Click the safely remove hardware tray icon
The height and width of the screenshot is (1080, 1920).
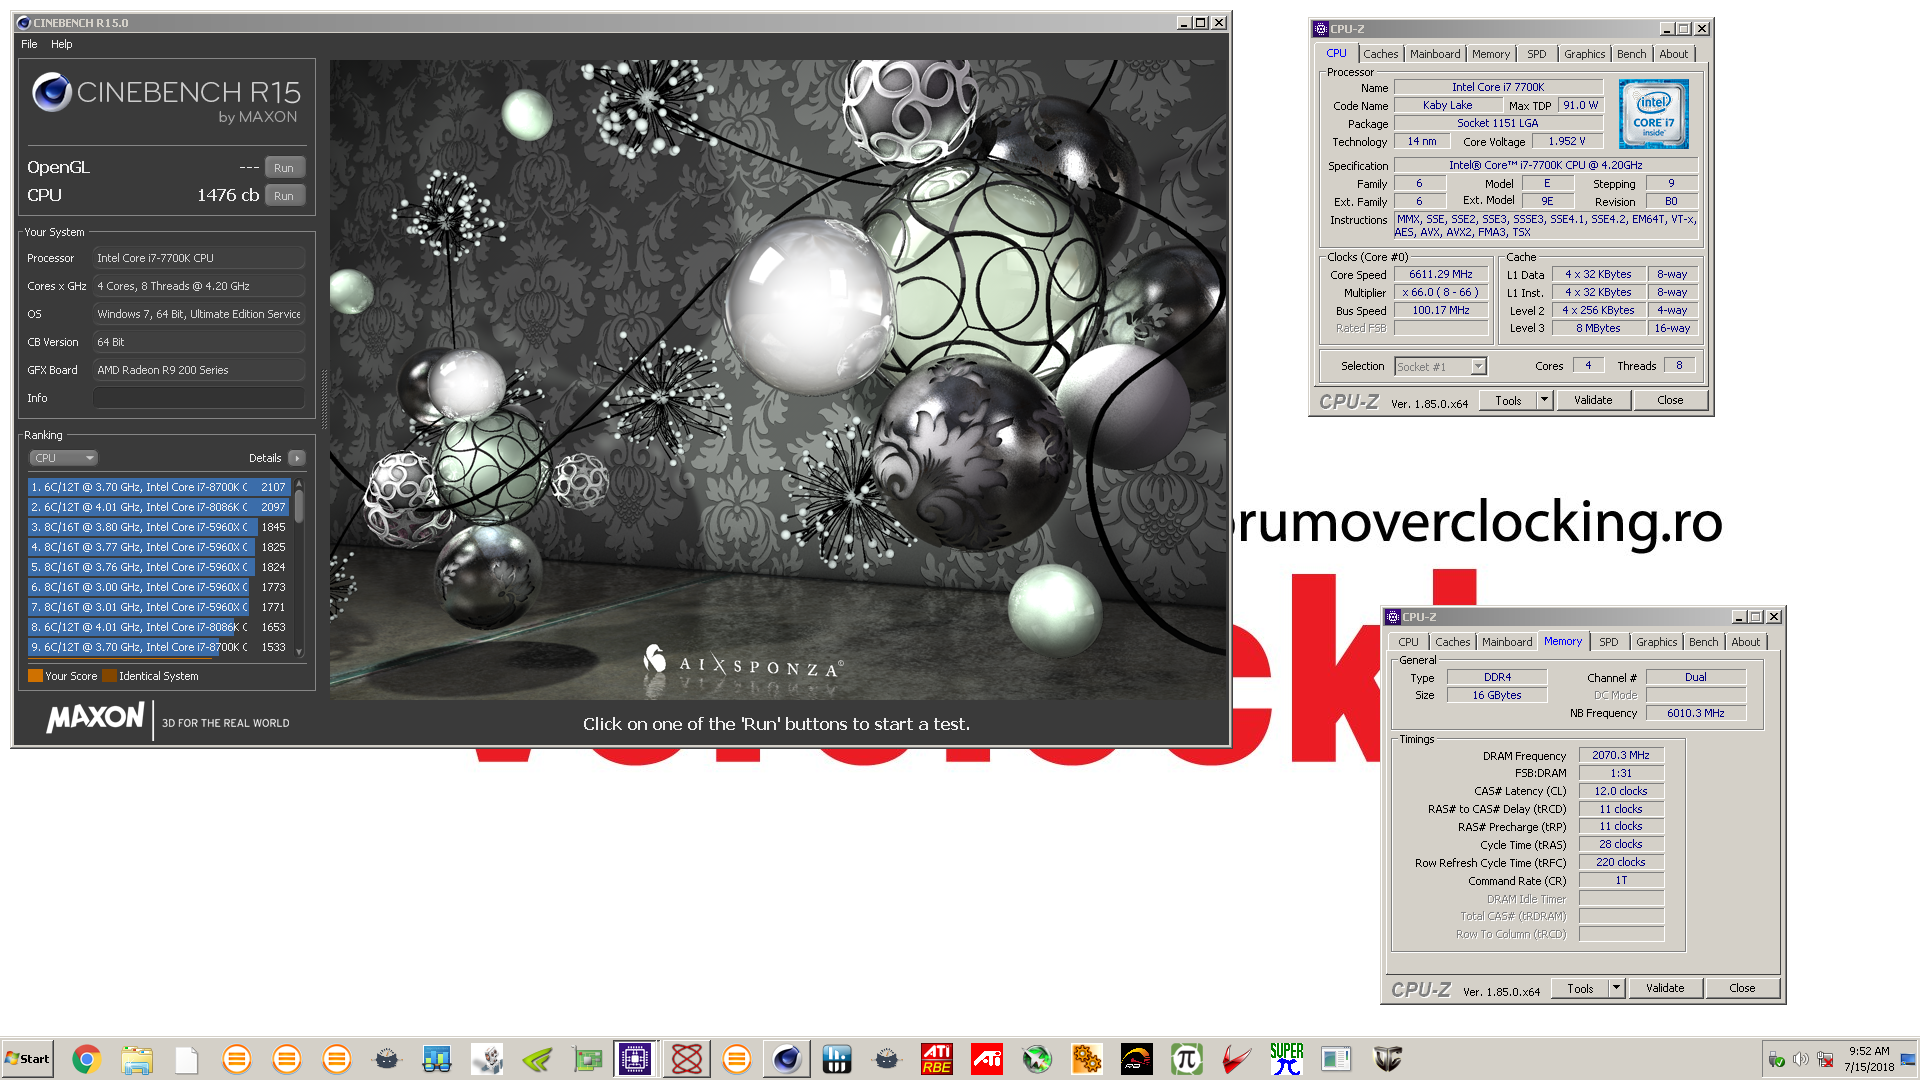[1777, 1059]
